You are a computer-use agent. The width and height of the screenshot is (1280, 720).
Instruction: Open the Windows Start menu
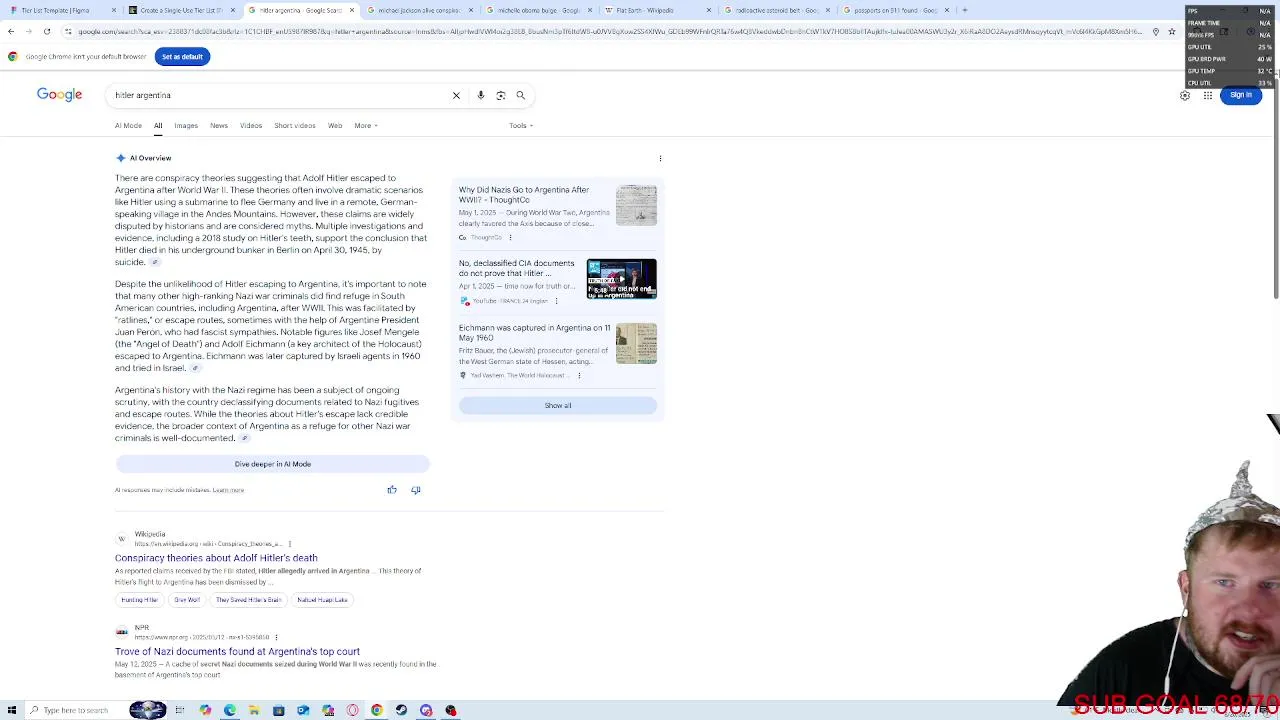[12, 710]
